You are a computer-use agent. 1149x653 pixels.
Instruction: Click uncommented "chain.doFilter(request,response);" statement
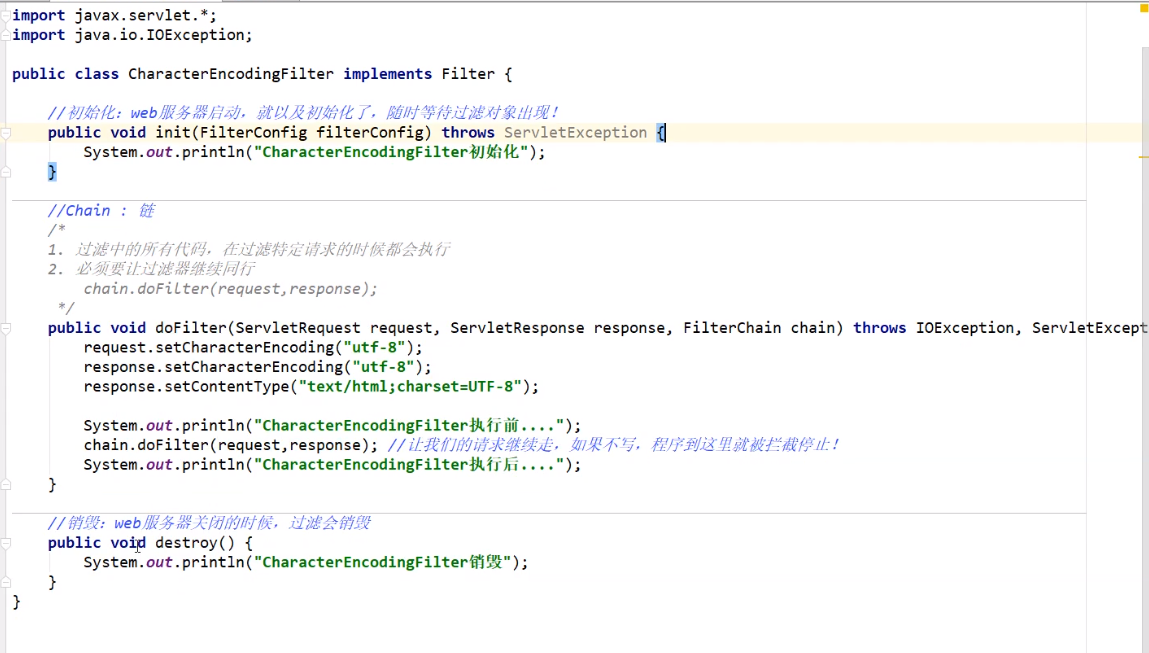pos(231,446)
